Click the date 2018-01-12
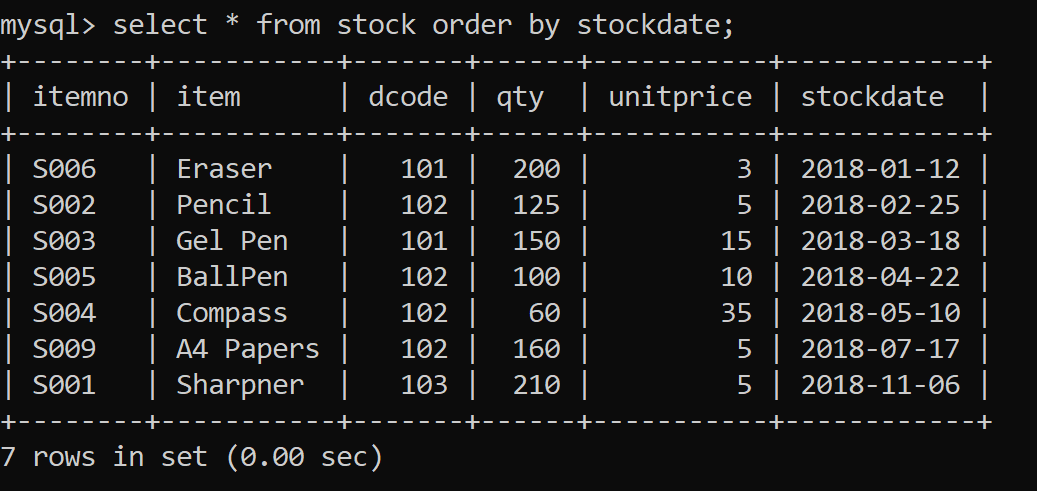This screenshot has height=491, width=1037. pos(880,169)
